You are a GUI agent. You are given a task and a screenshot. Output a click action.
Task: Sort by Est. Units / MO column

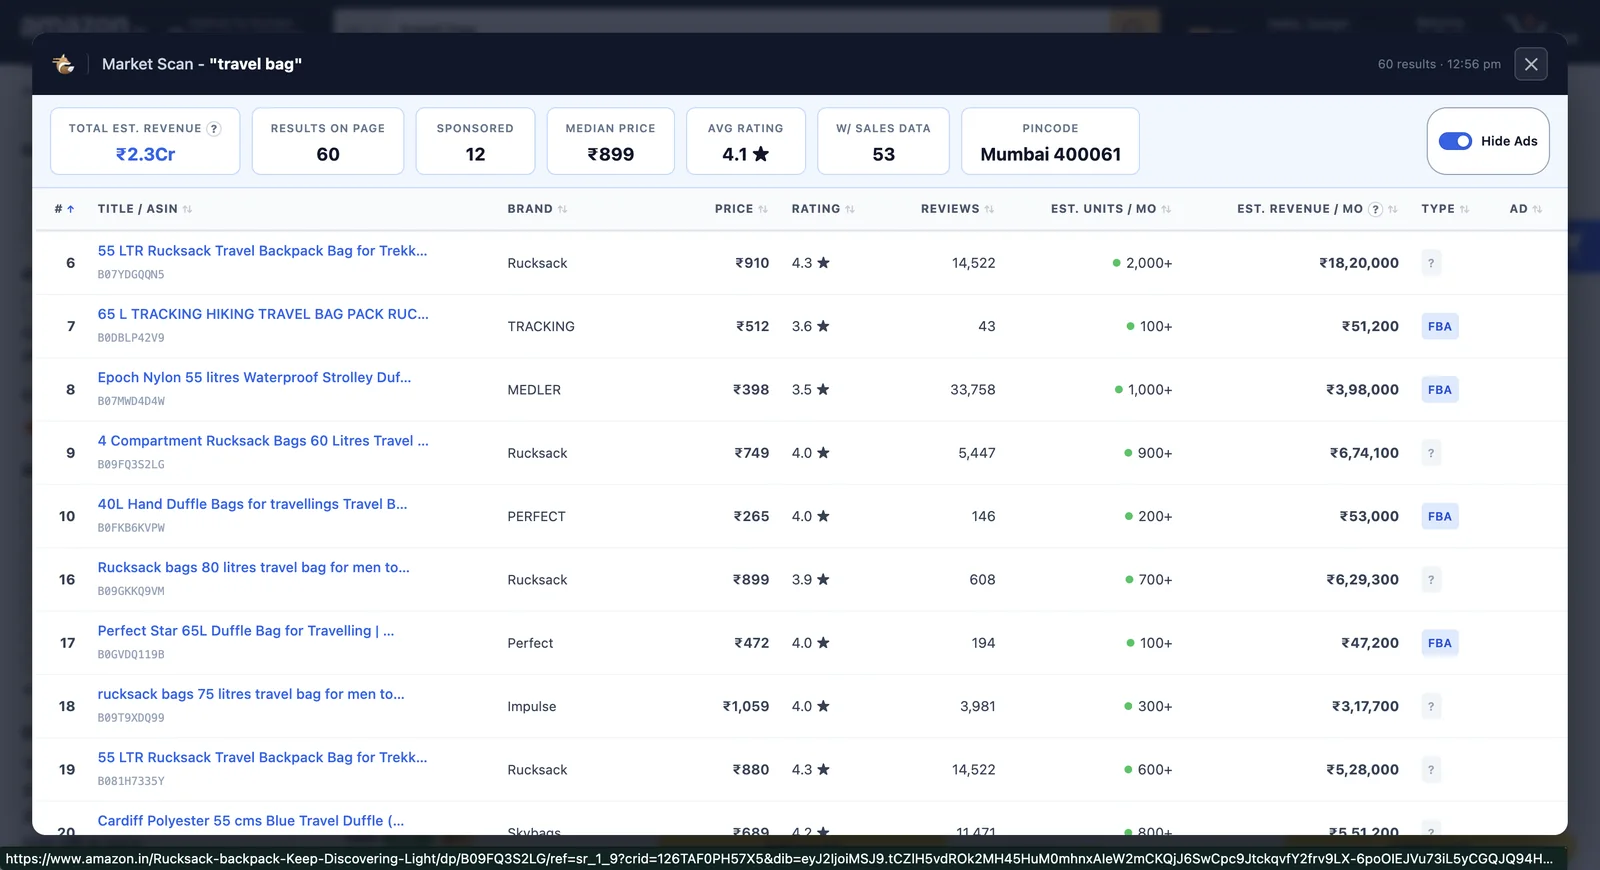[x=1111, y=209]
